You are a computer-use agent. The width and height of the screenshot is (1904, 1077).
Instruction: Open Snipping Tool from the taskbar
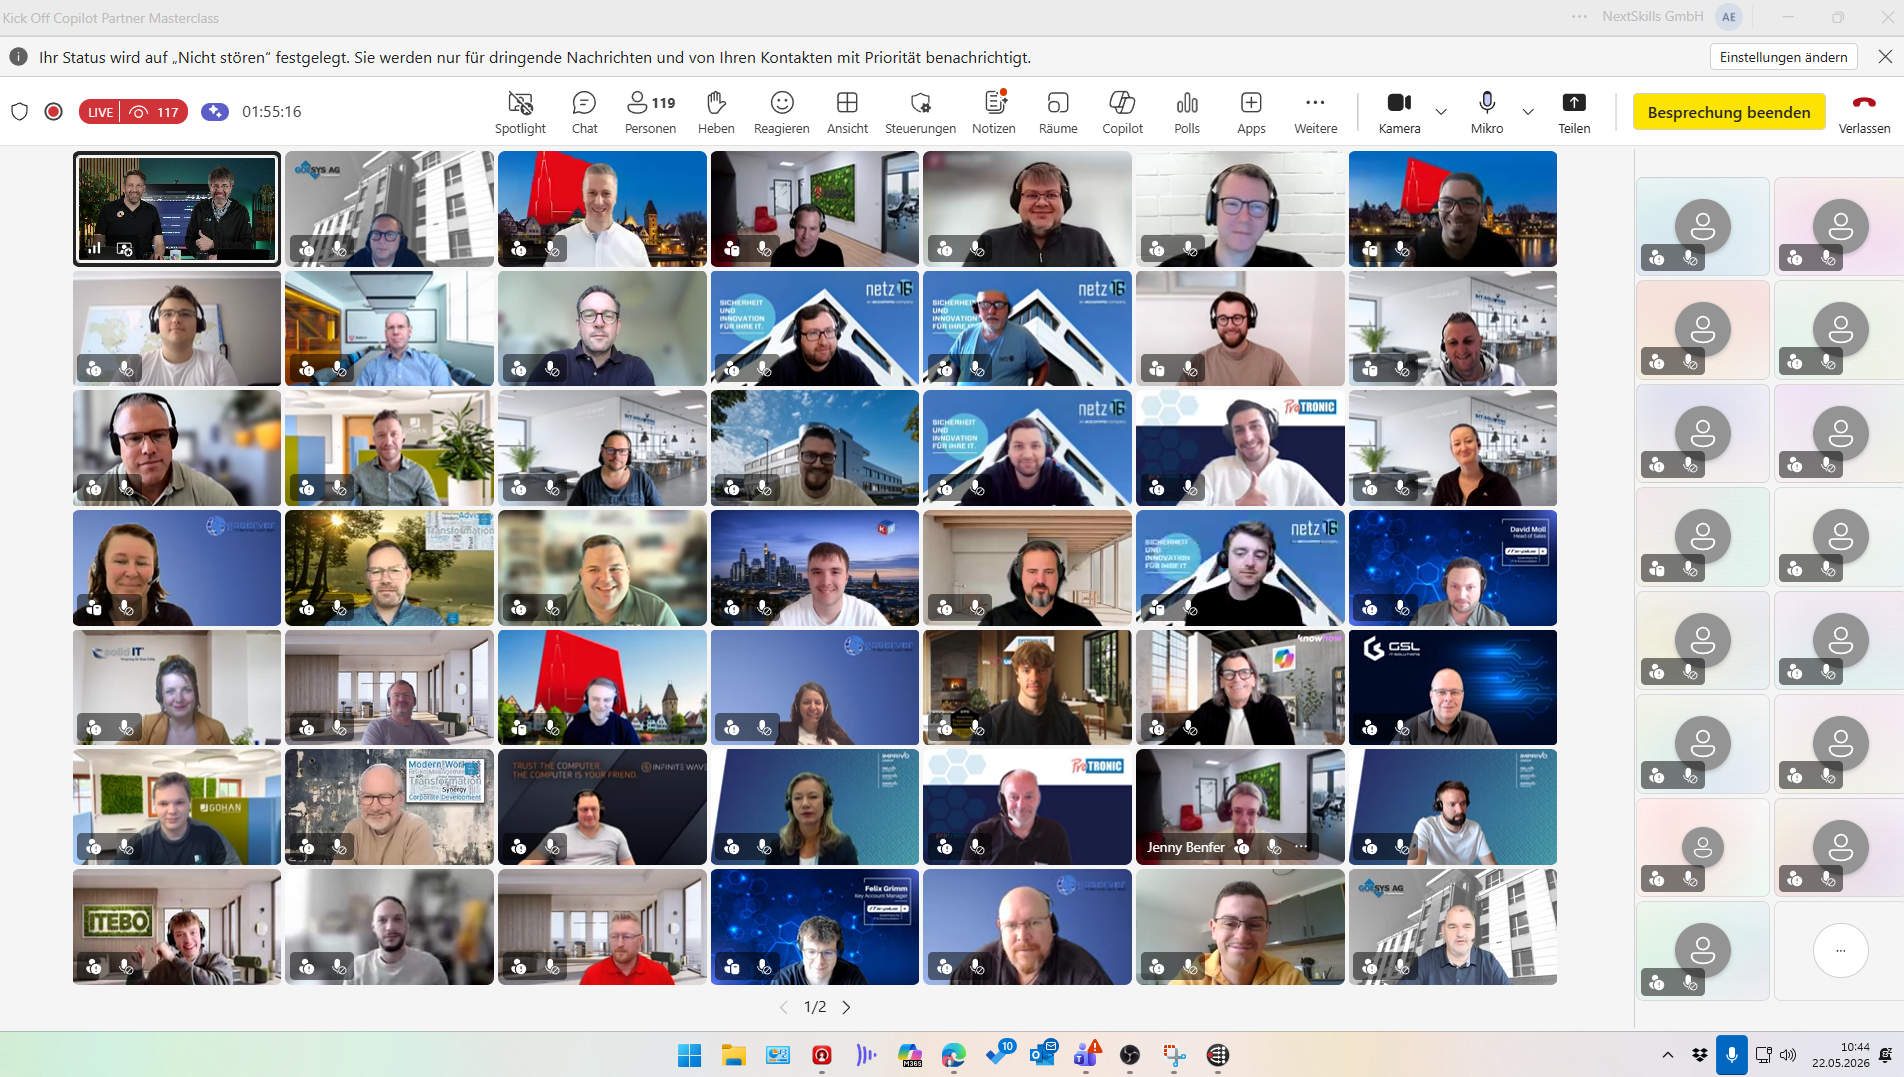coord(1174,1054)
